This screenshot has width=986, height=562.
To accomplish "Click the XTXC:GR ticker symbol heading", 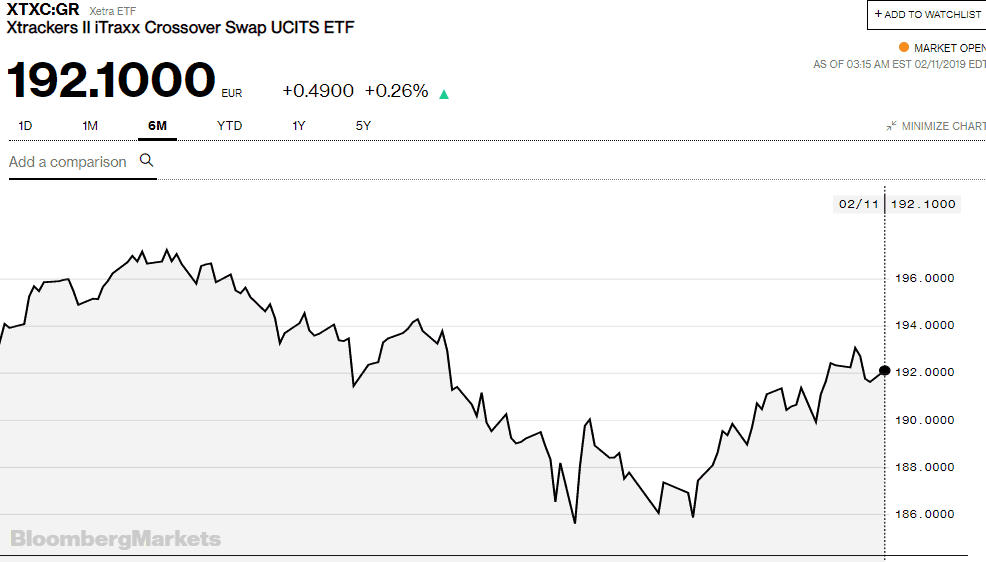I will point(43,10).
